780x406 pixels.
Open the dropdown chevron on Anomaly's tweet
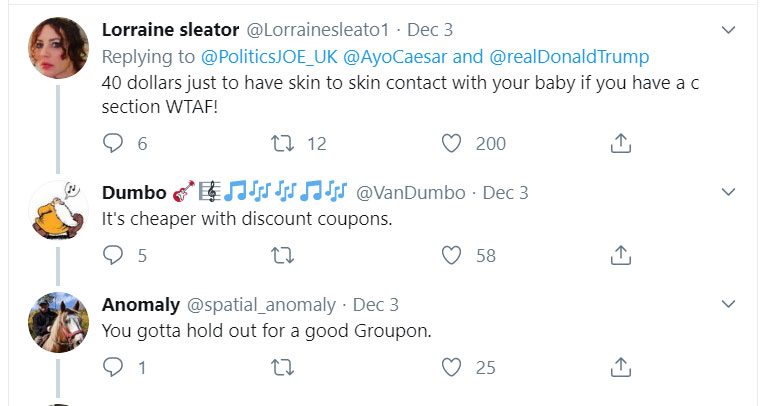point(728,304)
